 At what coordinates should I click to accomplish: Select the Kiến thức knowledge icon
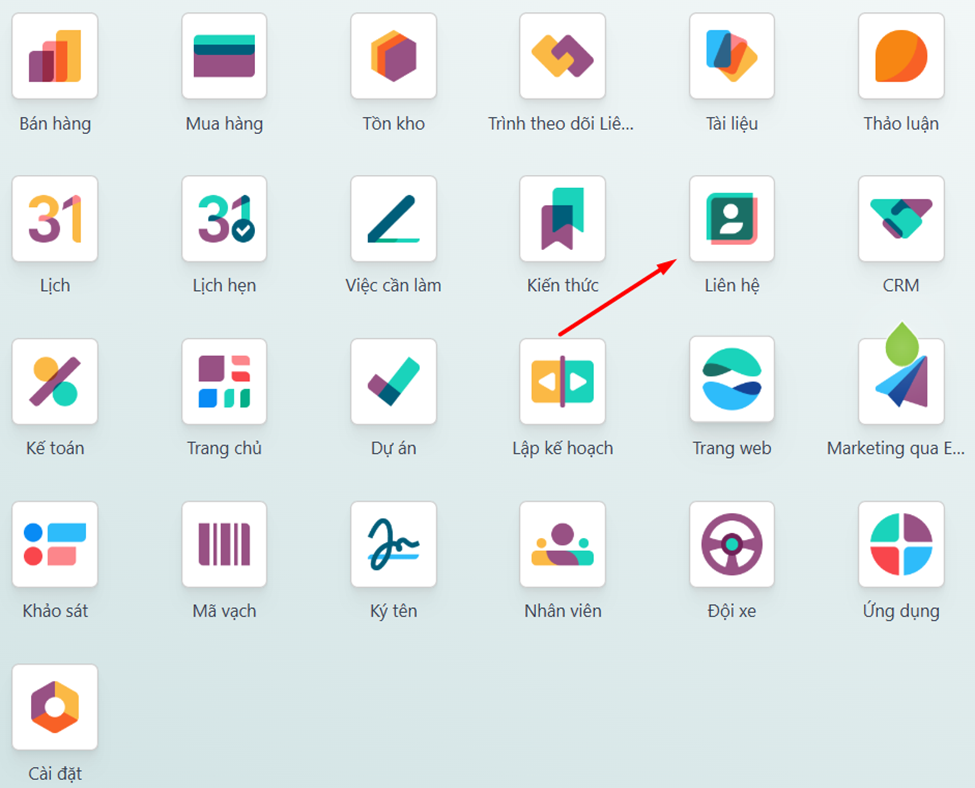click(x=562, y=219)
